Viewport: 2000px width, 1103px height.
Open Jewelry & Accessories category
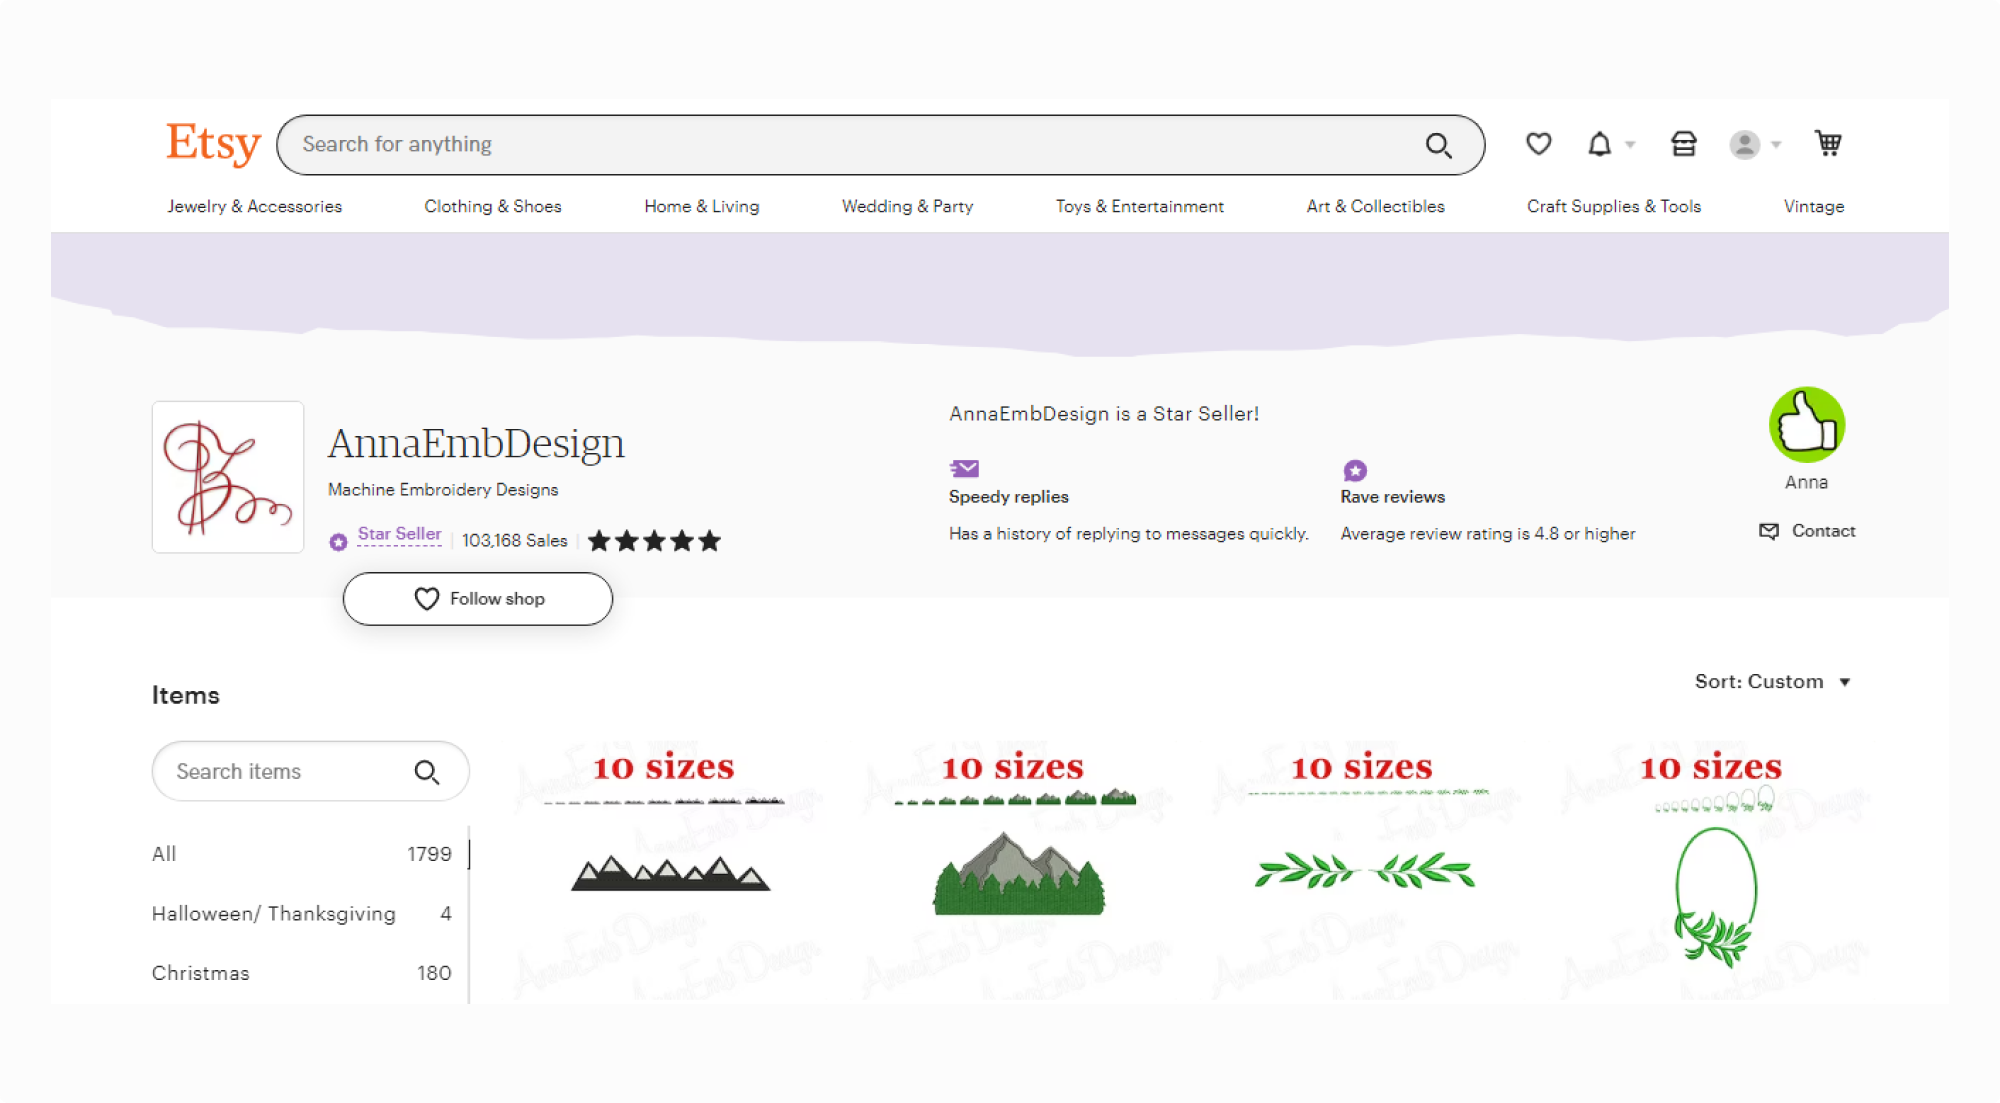click(254, 206)
